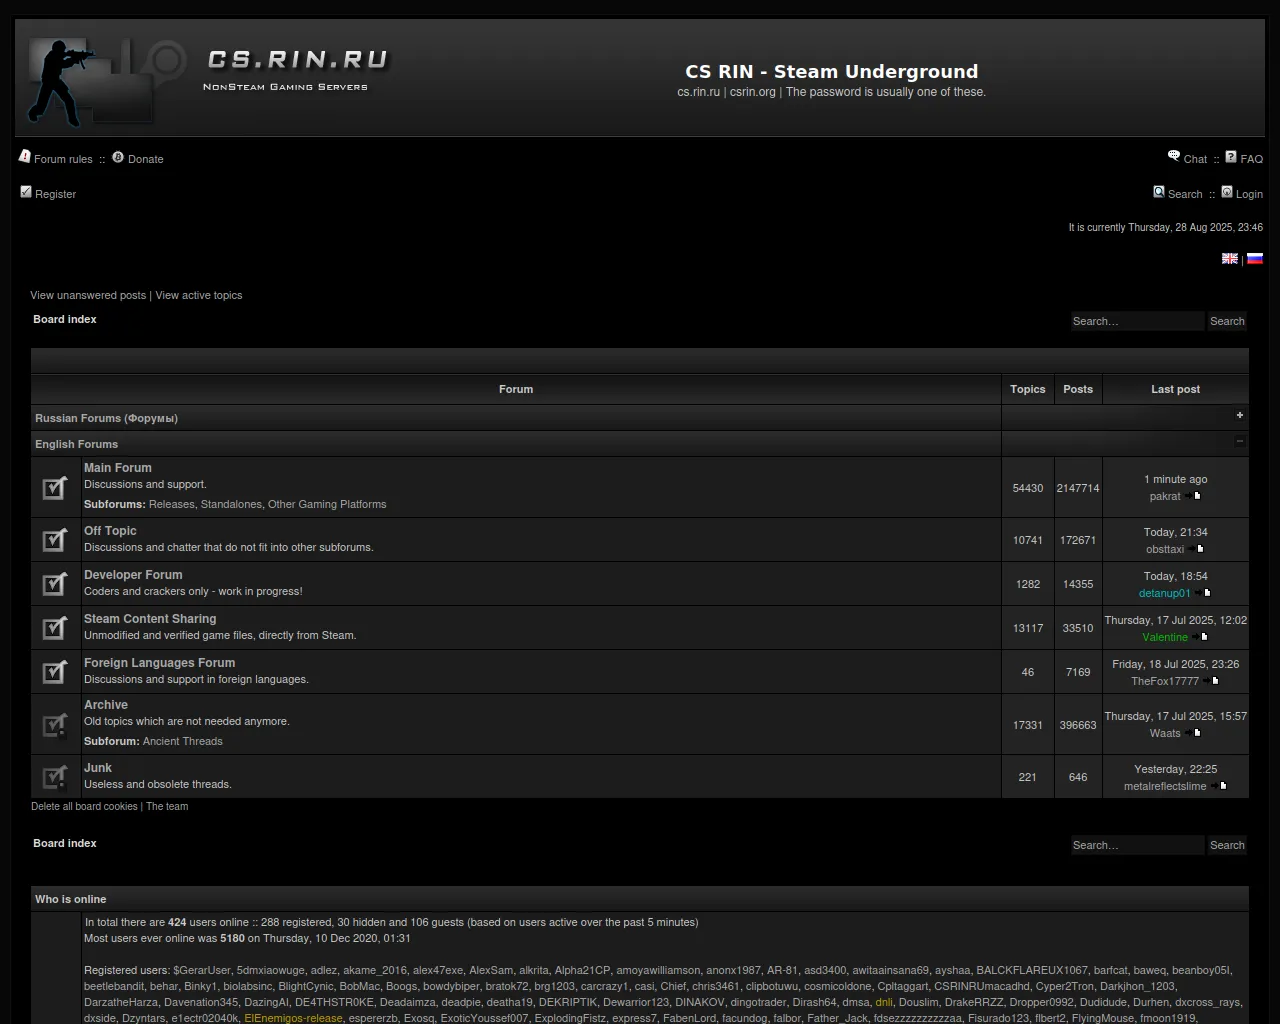The width and height of the screenshot is (1280, 1024).
Task: Click the Login icon
Action: (x=1227, y=192)
